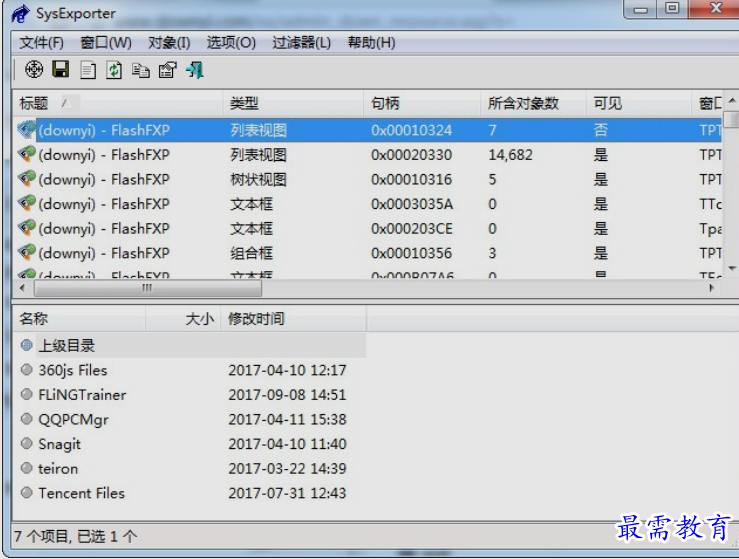The image size is (739, 559).
Task: Sort by the 标题 column header
Action: click(x=117, y=103)
